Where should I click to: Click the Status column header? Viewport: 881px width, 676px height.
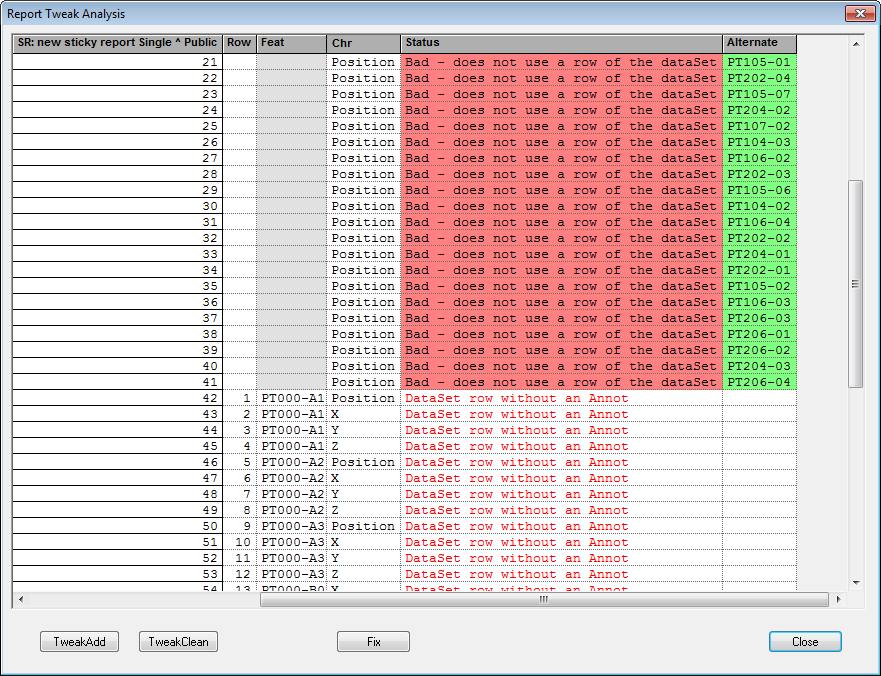(x=561, y=43)
